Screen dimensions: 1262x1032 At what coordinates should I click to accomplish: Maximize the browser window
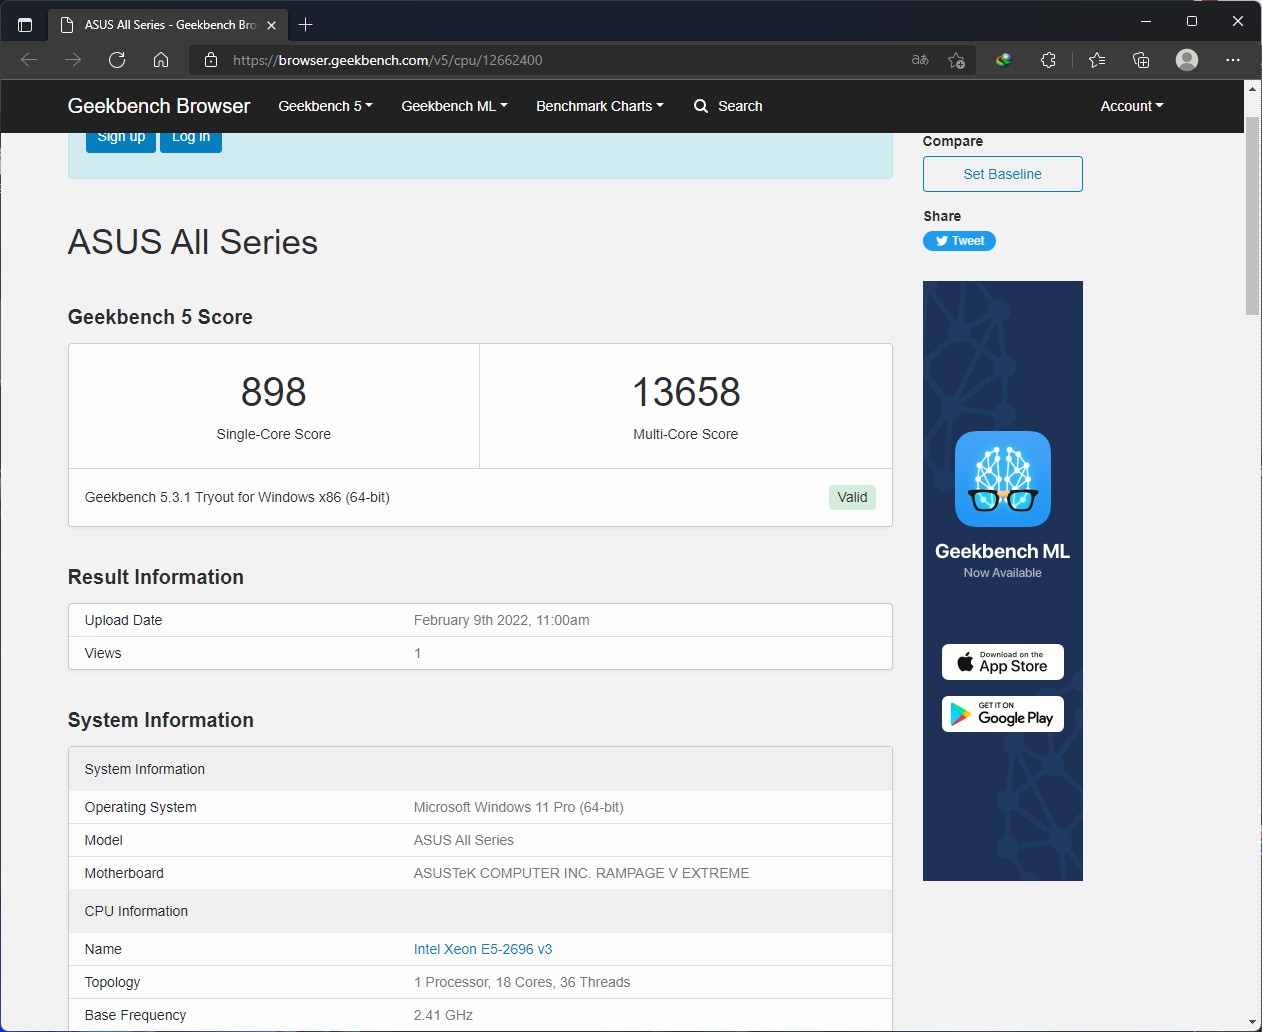tap(1192, 21)
